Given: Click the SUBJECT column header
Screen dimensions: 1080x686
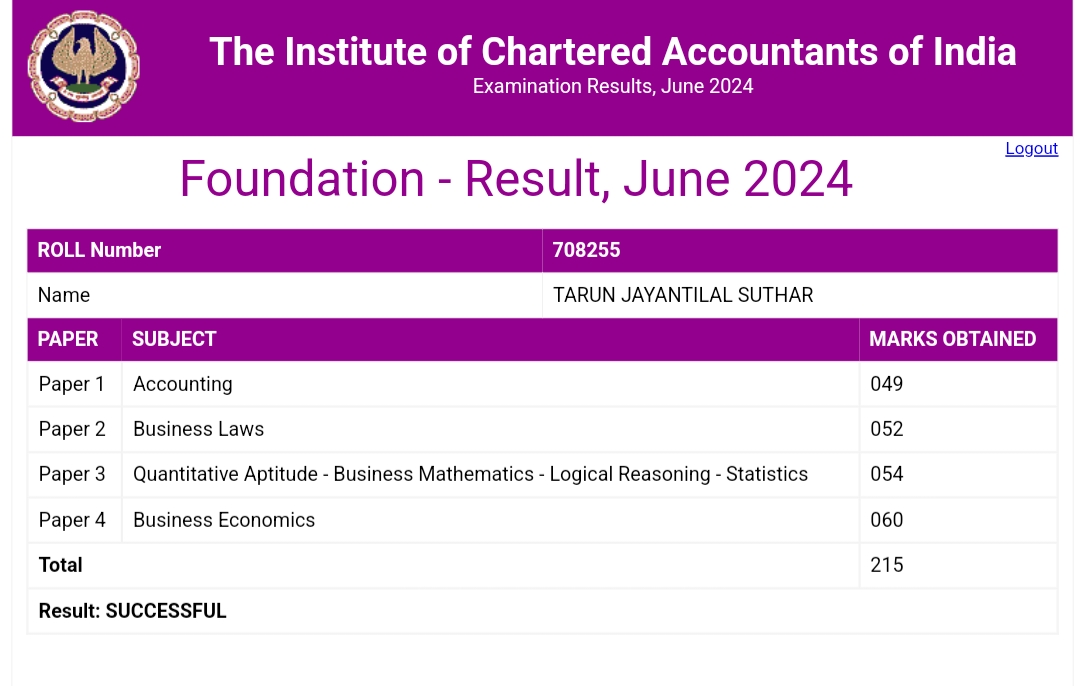Looking at the screenshot, I should pos(175,339).
